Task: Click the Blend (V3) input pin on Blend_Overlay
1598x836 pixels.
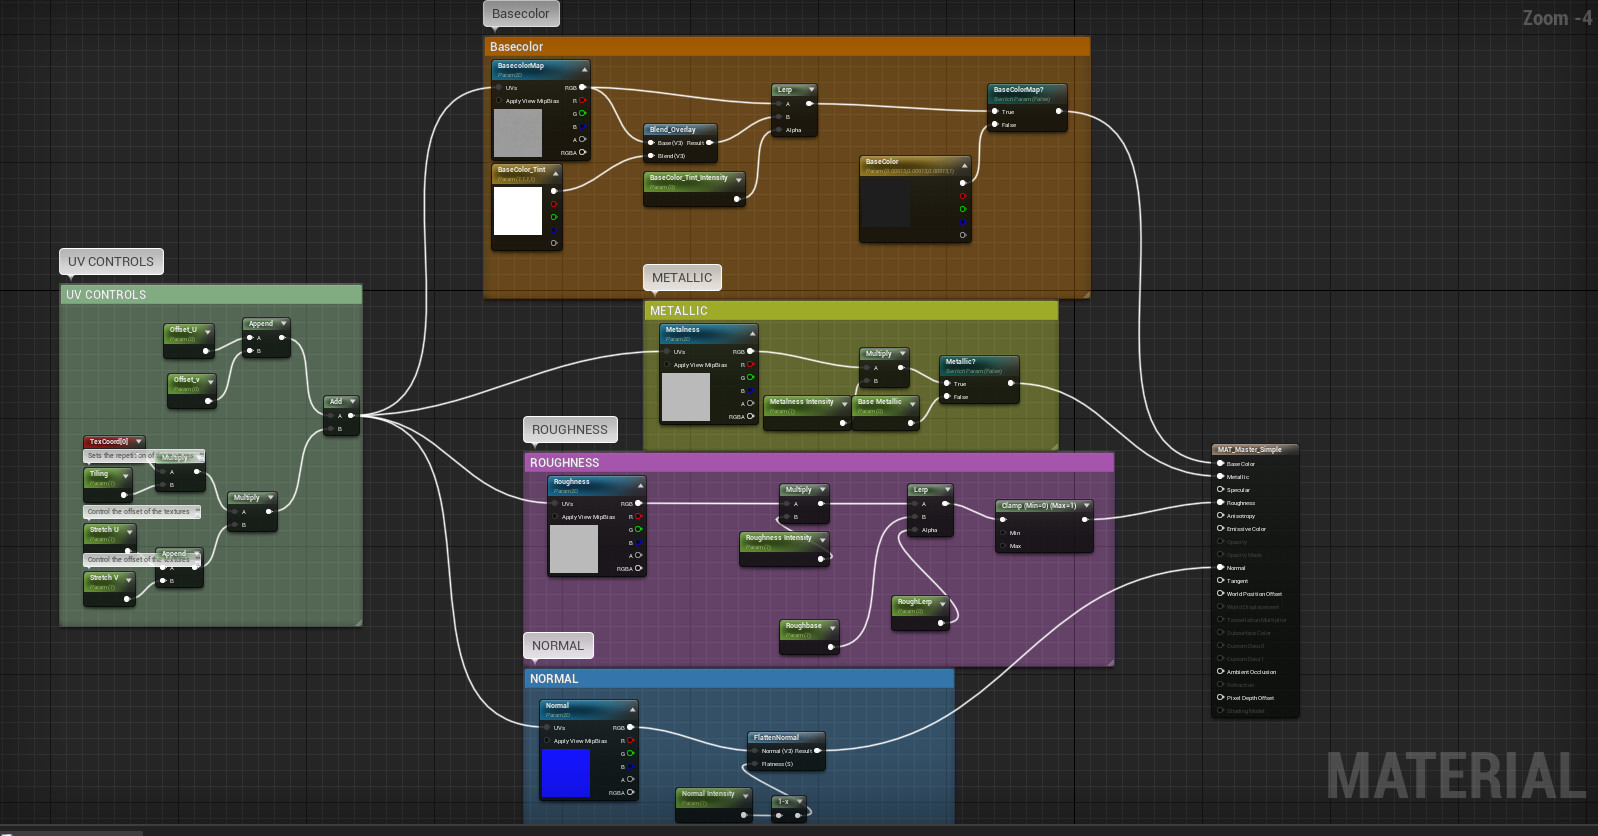Action: (651, 156)
